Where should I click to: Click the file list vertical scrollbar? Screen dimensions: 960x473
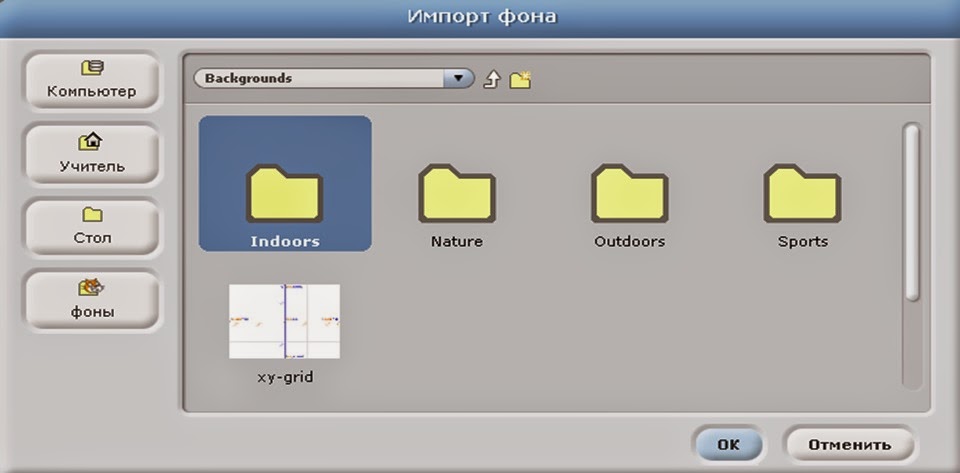pos(912,256)
